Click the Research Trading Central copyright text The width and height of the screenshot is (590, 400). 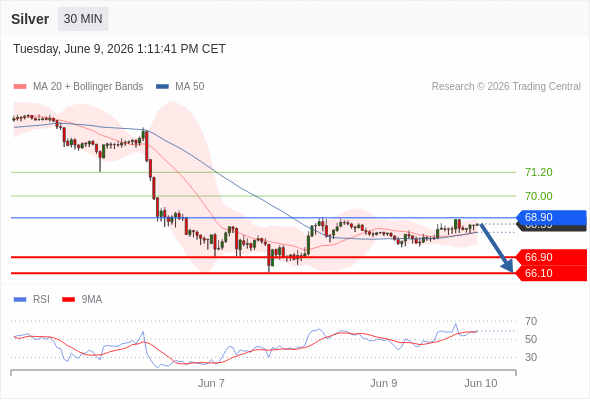pyautogui.click(x=506, y=87)
